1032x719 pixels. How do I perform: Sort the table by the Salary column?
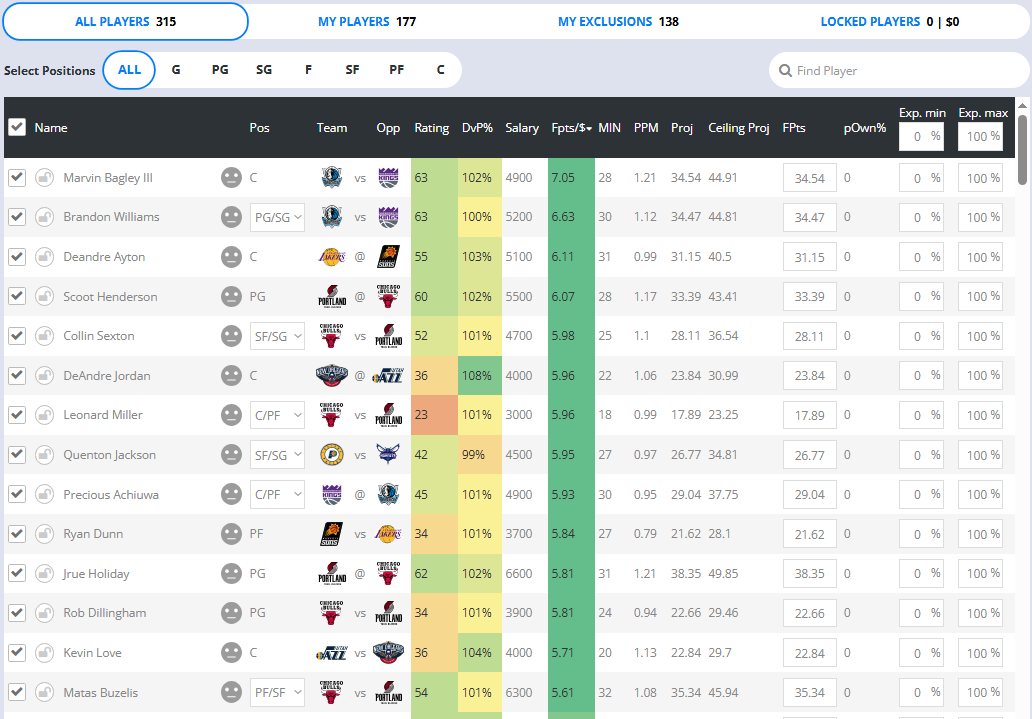pyautogui.click(x=522, y=128)
